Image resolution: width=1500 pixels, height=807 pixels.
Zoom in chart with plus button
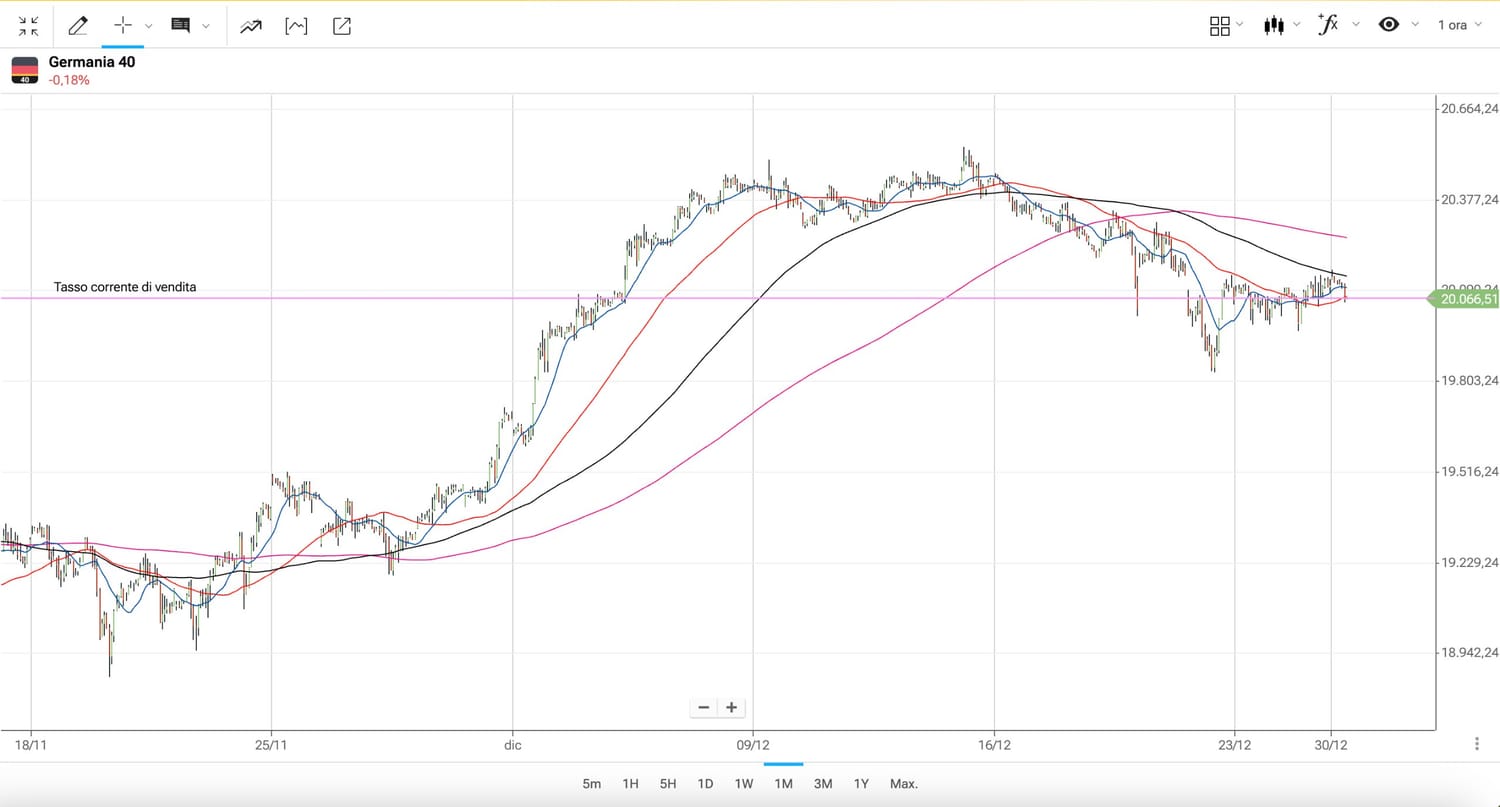click(x=732, y=707)
